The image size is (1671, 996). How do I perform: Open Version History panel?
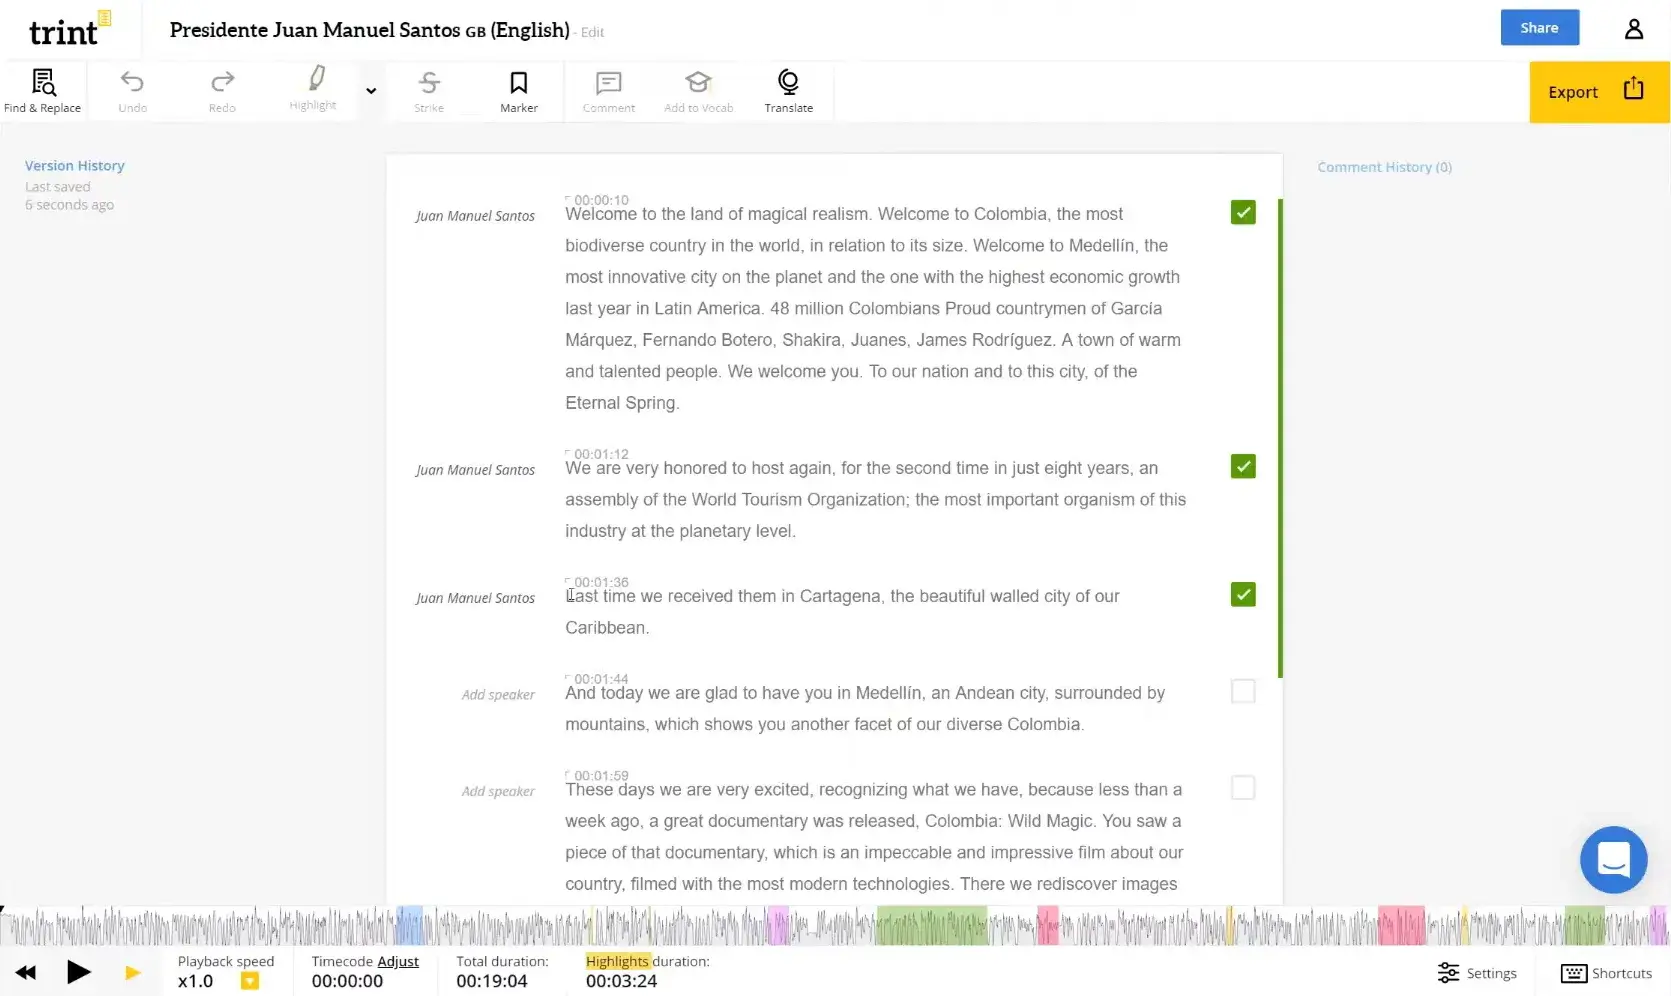coord(75,166)
